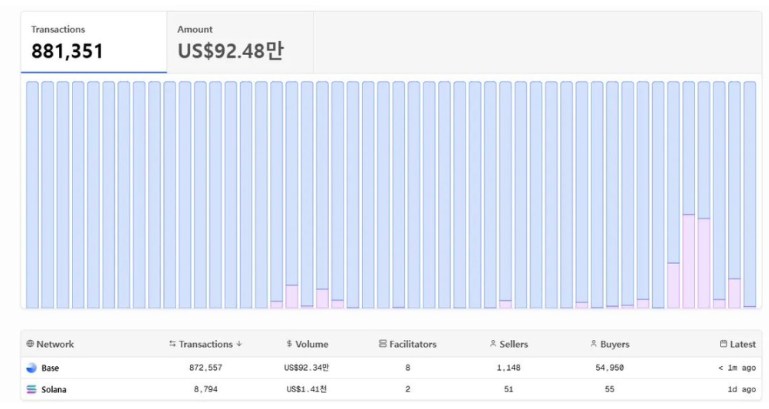Screen dimensions: 769x409
Task: Click Base facilitators count 8
Action: pos(408,368)
